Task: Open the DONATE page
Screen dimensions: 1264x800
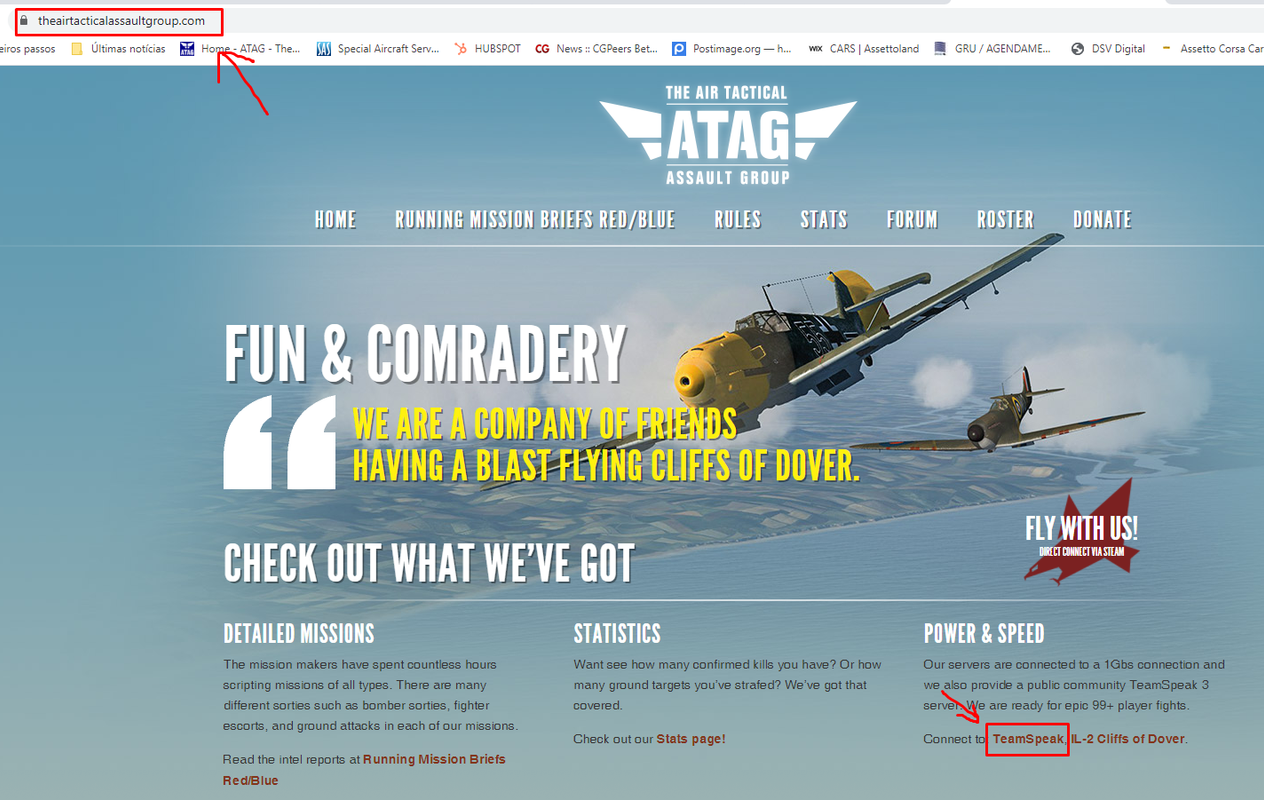Action: (1103, 220)
